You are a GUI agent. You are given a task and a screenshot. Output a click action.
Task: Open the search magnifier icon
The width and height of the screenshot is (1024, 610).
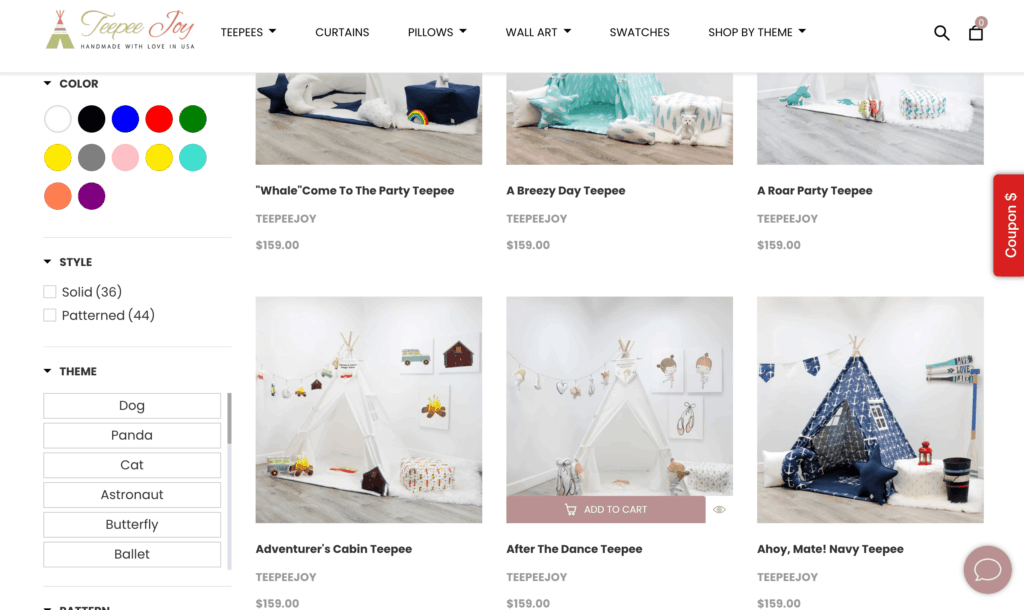(x=941, y=33)
